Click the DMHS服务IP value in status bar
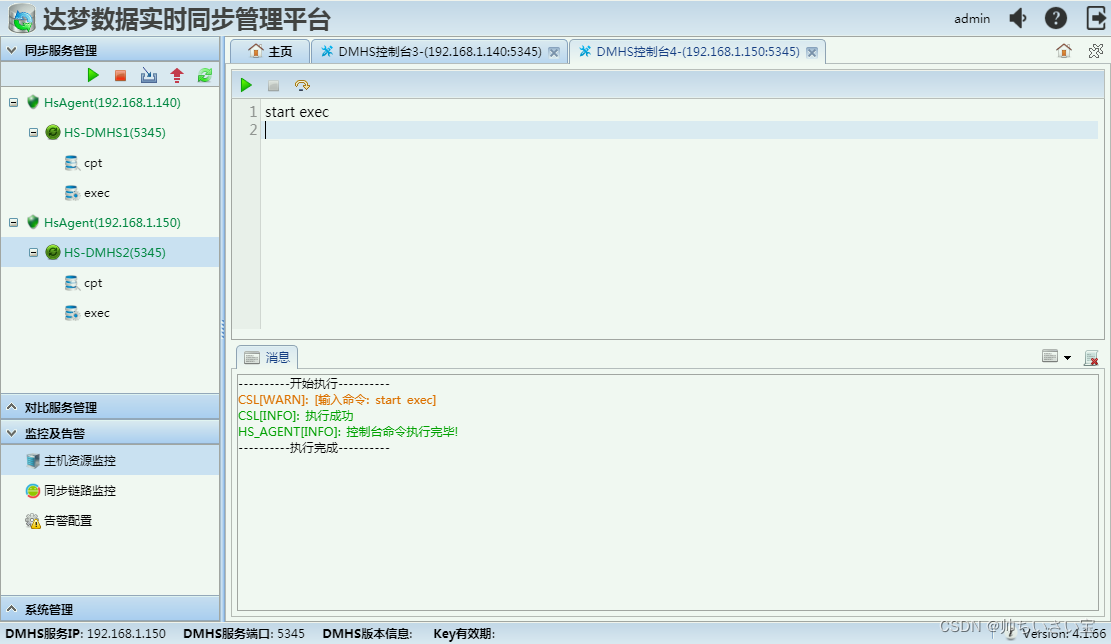Viewport: 1111px width, 644px height. (x=126, y=633)
